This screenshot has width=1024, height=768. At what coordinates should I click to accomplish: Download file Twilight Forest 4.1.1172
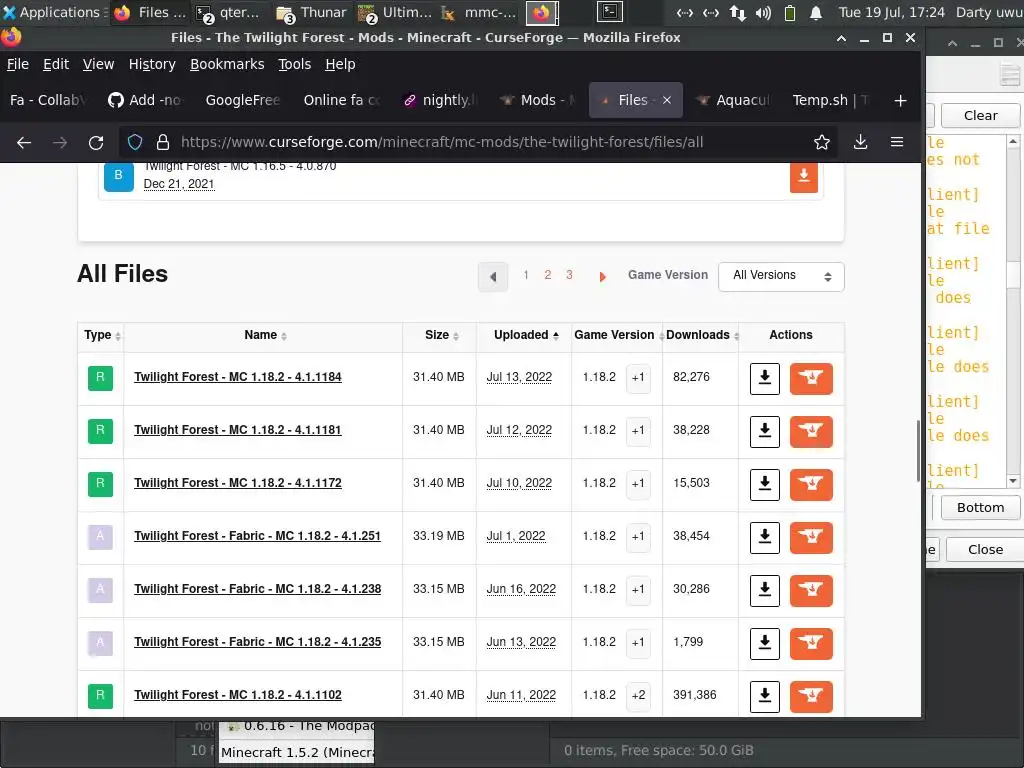pos(765,485)
